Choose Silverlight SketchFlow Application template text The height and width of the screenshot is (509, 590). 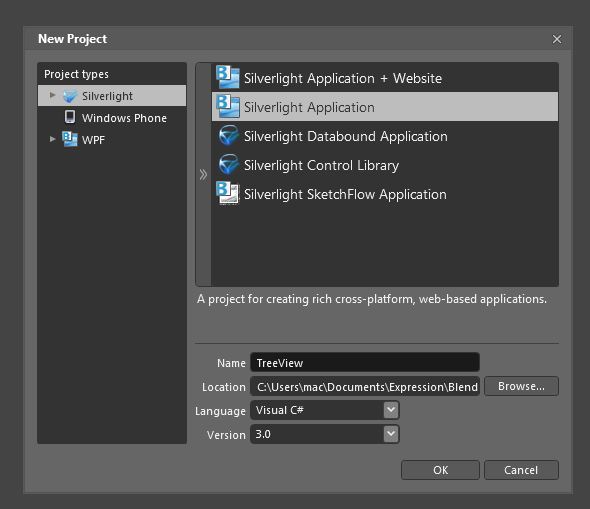click(345, 194)
